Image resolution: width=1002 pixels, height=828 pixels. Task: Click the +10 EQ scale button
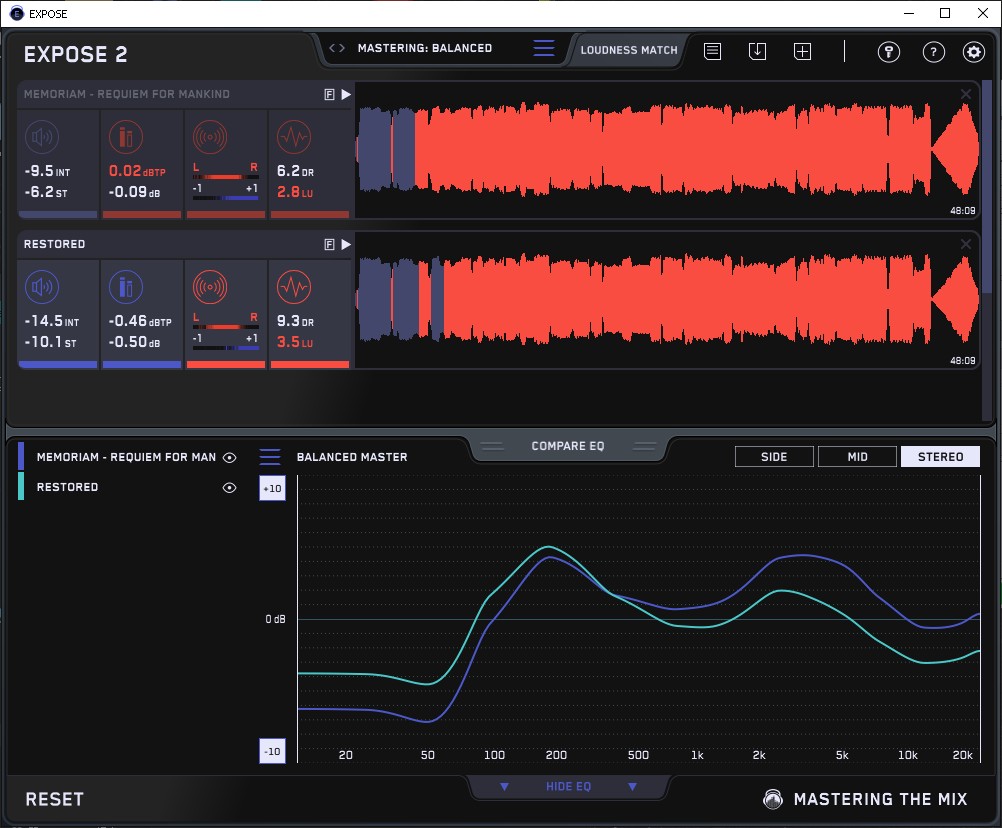[x=272, y=487]
